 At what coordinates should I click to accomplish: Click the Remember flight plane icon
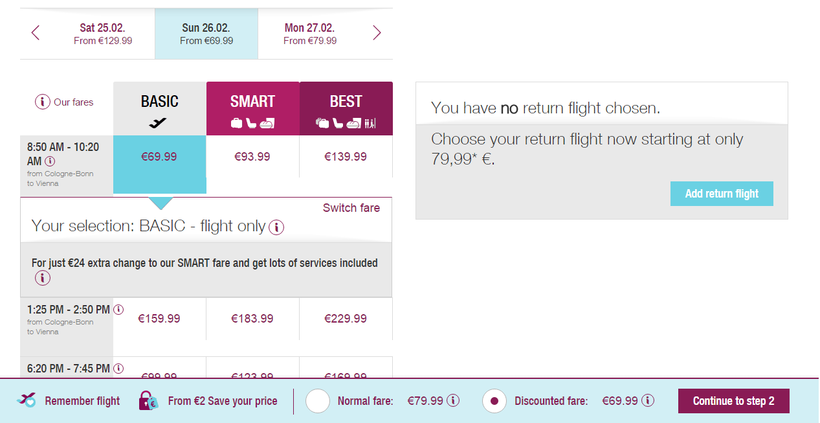27,401
